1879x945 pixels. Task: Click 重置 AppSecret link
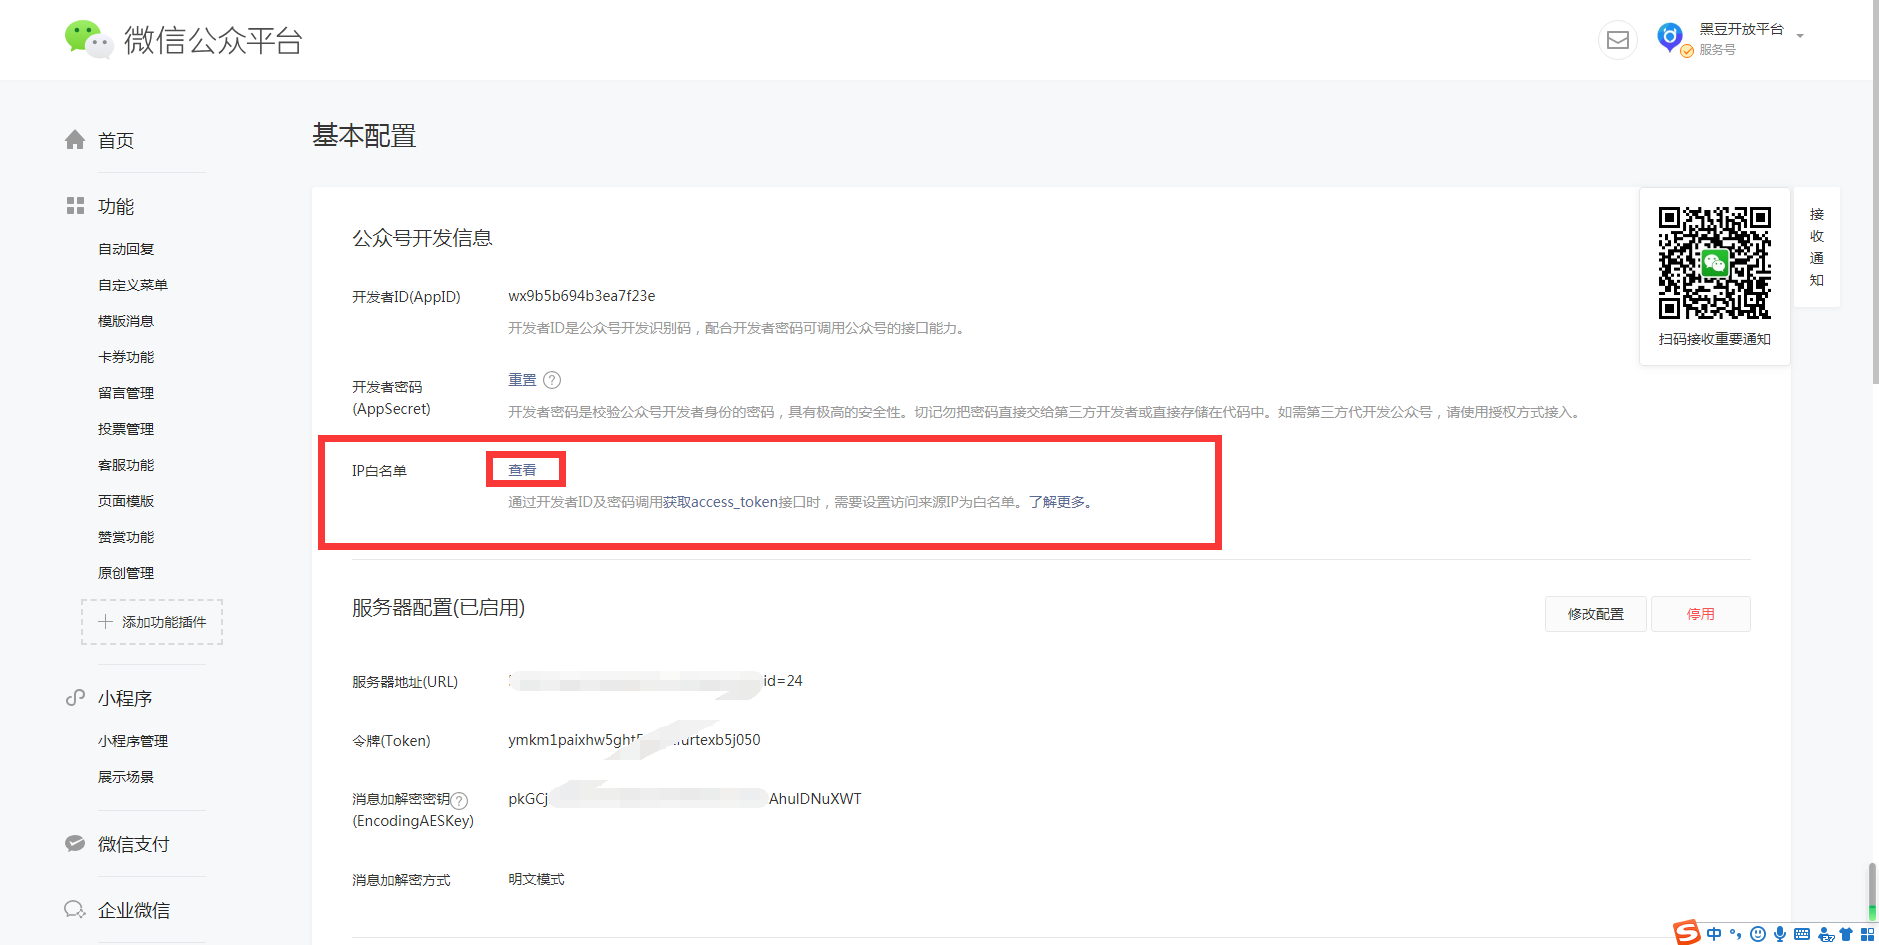pos(522,380)
